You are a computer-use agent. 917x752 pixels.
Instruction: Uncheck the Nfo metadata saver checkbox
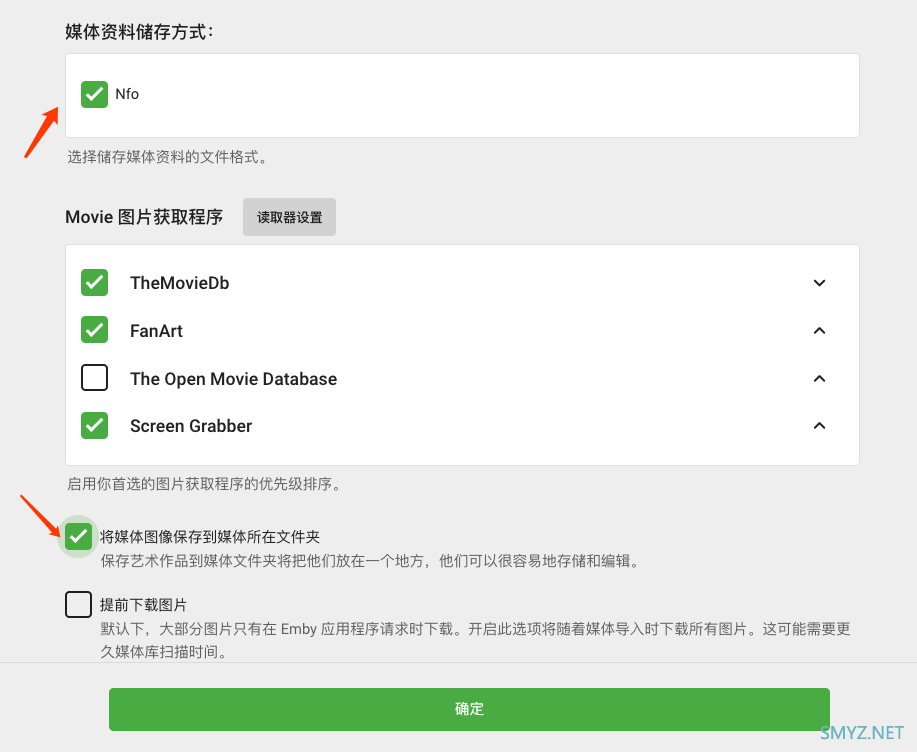pyautogui.click(x=94, y=94)
